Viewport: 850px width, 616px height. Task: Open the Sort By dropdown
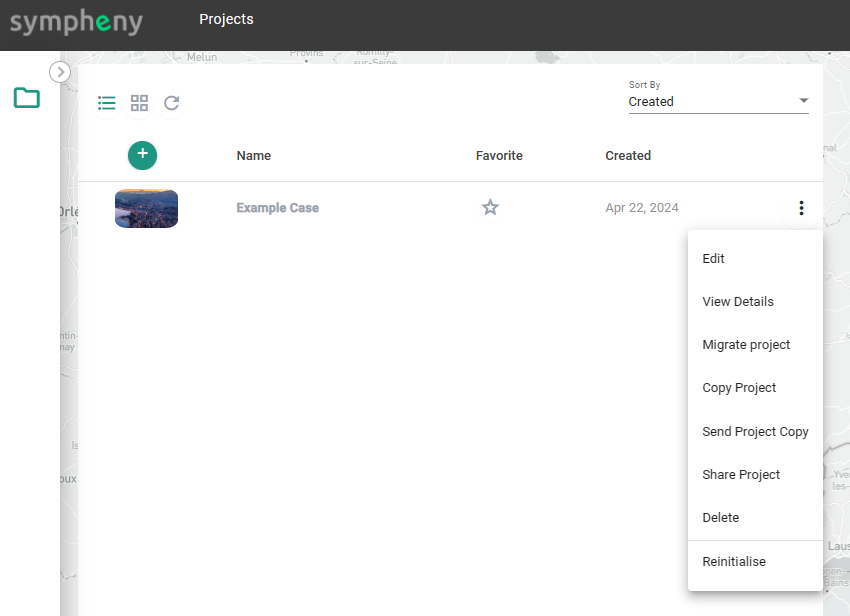point(710,101)
